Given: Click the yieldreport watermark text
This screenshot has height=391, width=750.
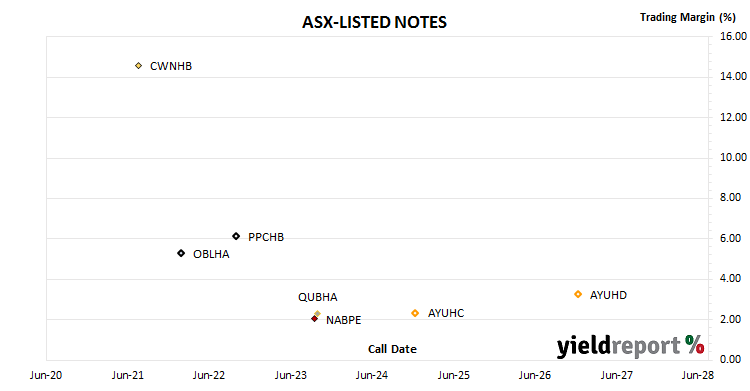Looking at the screenshot, I should tap(618, 346).
